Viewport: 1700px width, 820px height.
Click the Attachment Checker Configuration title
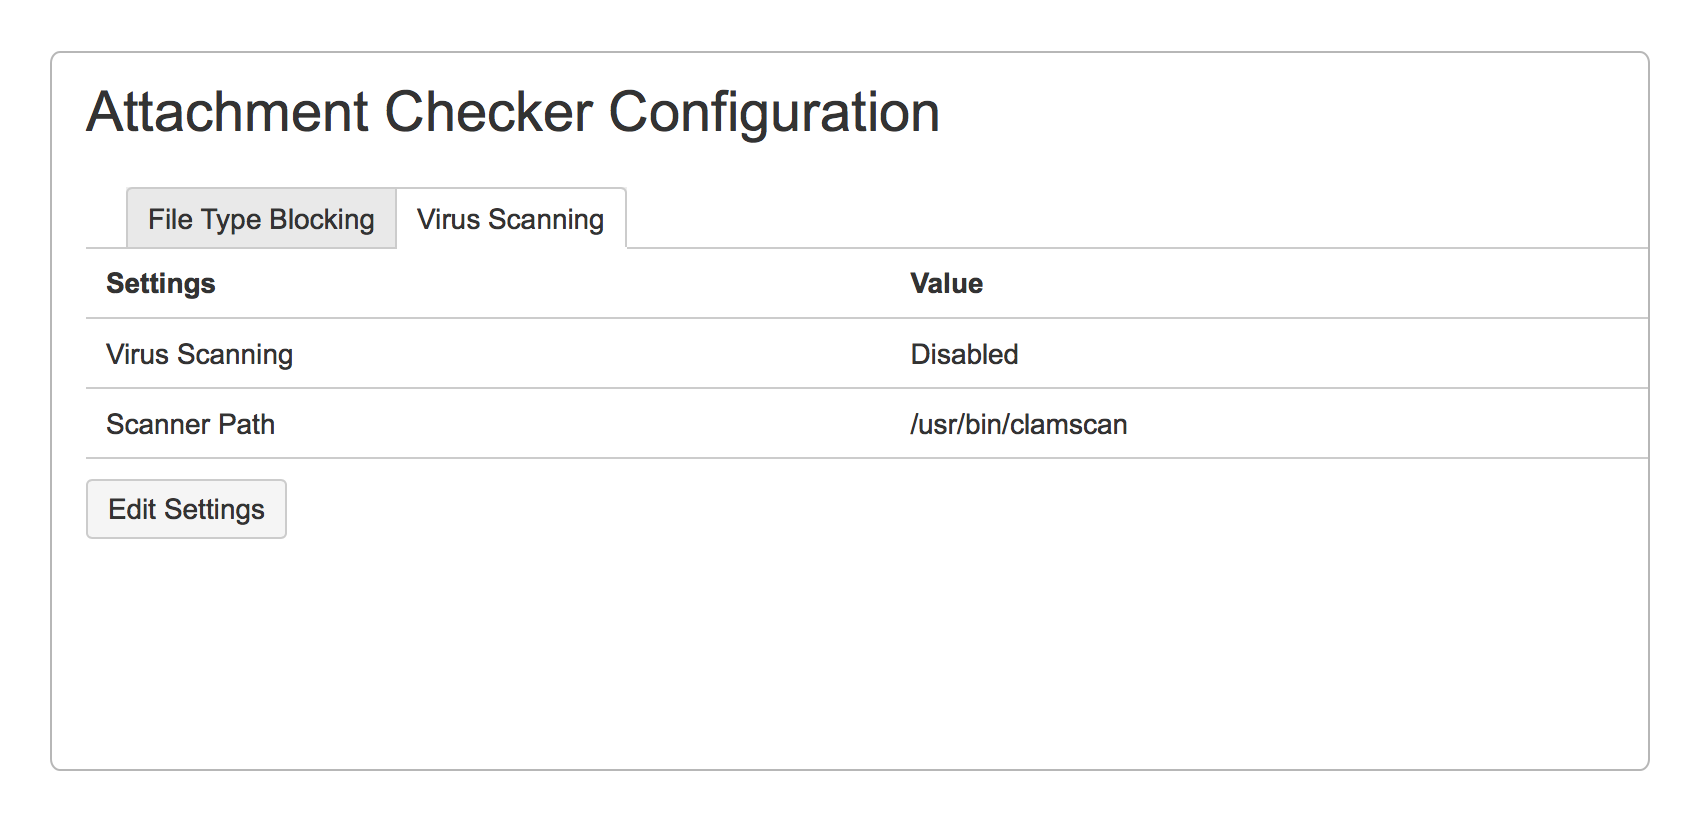tap(512, 111)
